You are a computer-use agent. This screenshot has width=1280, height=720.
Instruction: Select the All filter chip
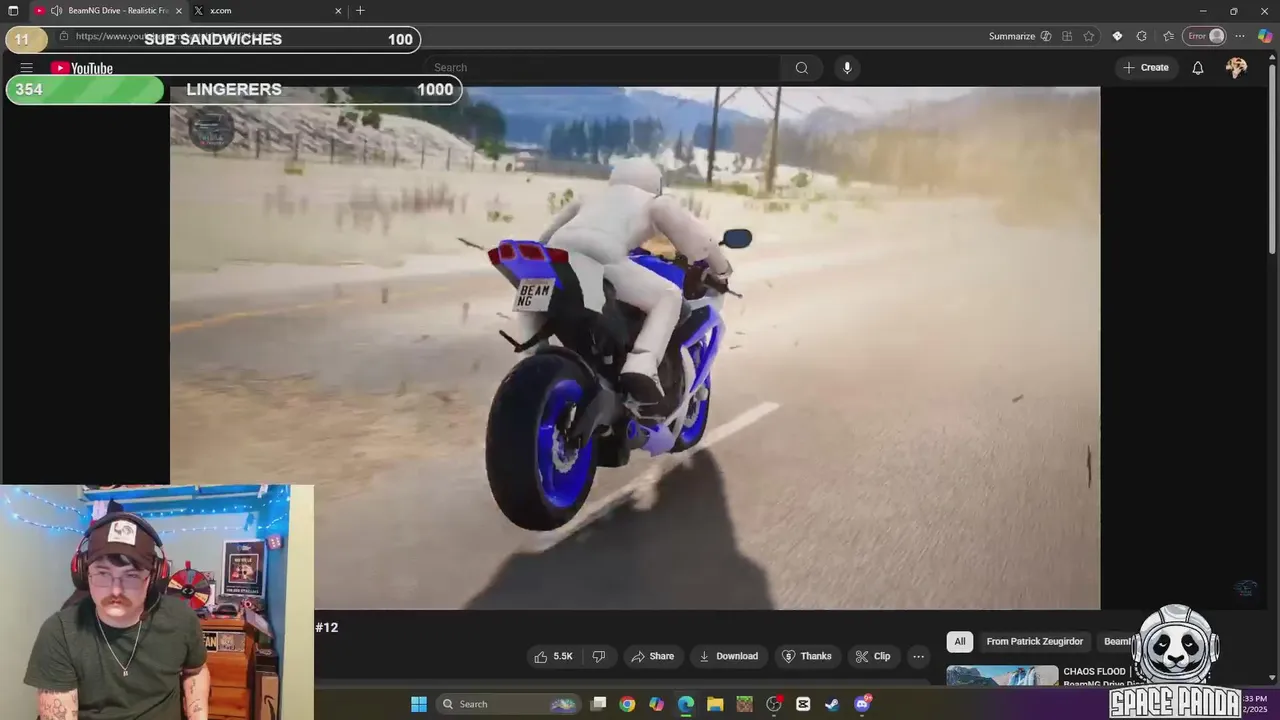click(x=960, y=641)
